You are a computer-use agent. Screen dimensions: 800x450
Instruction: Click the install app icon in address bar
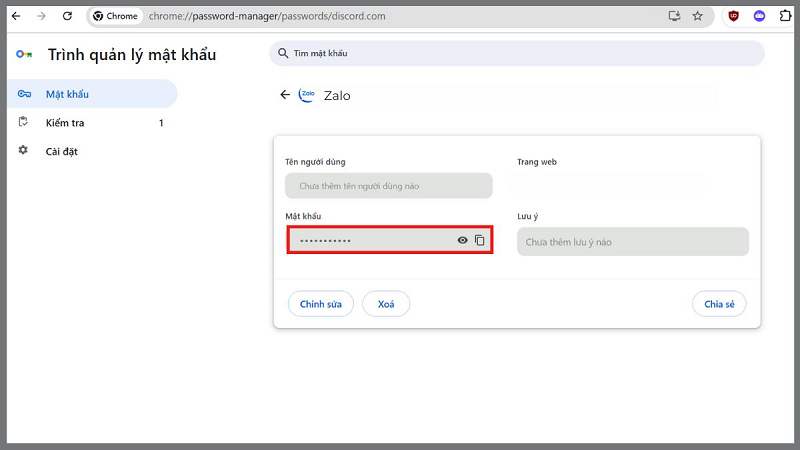674,16
